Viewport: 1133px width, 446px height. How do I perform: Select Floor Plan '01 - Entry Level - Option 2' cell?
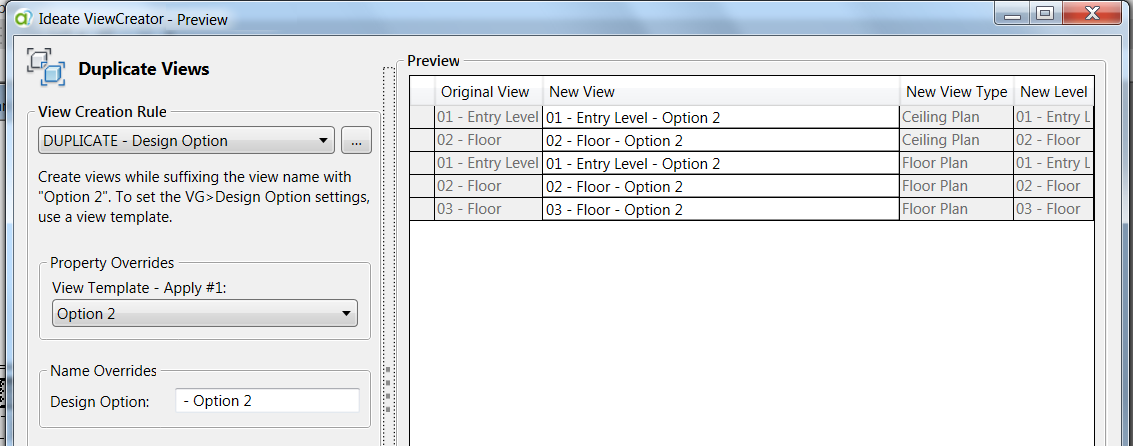pyautogui.click(x=721, y=163)
